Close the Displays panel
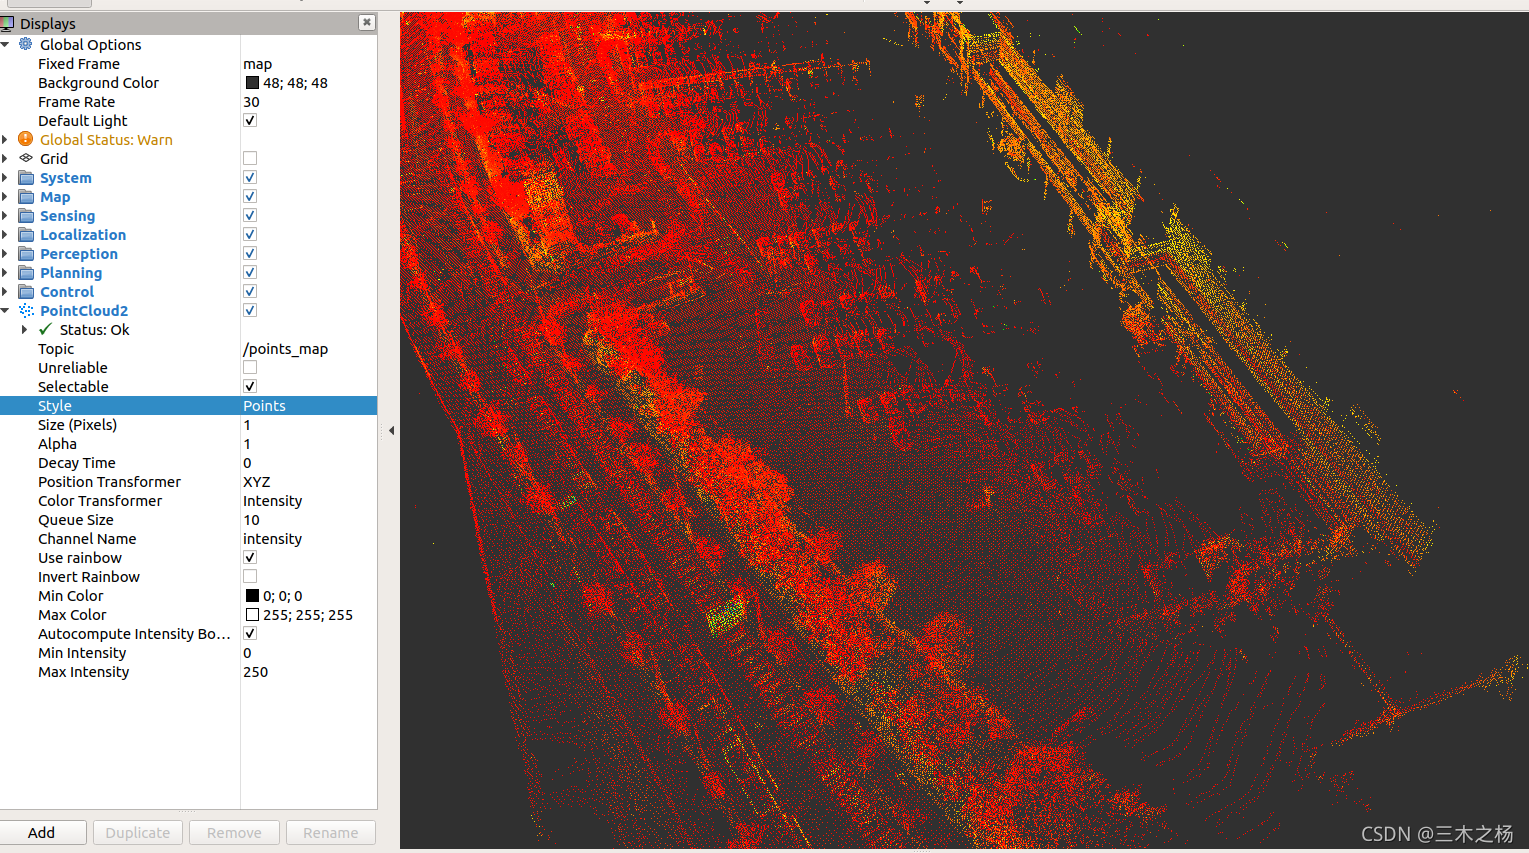The height and width of the screenshot is (853, 1529). pyautogui.click(x=367, y=22)
